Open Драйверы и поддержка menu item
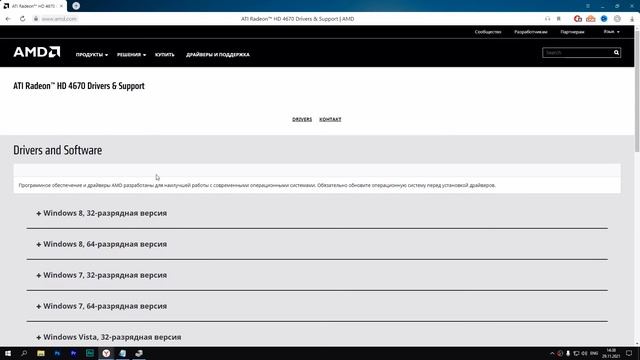The image size is (640, 360). tap(218, 55)
